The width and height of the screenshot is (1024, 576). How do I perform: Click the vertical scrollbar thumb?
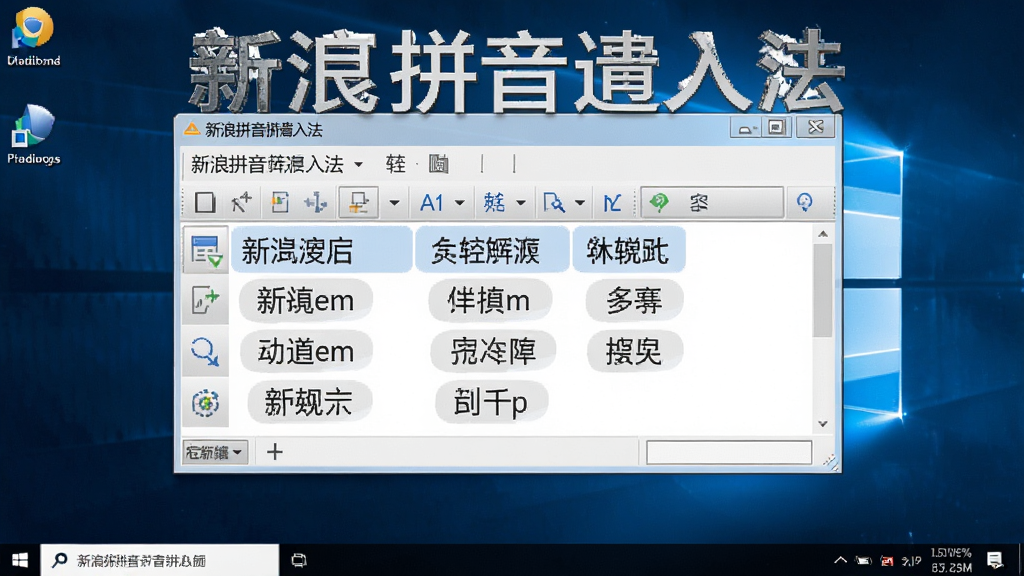click(823, 291)
